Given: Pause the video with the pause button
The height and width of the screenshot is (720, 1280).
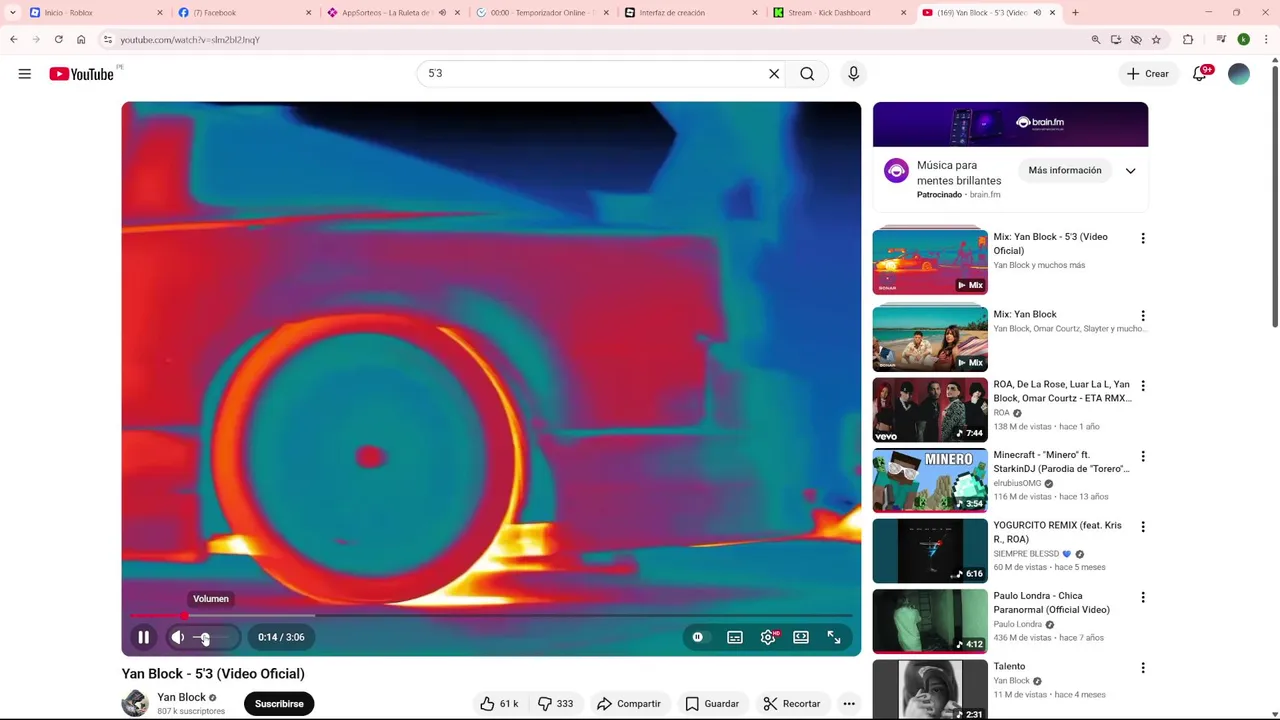Looking at the screenshot, I should [143, 637].
